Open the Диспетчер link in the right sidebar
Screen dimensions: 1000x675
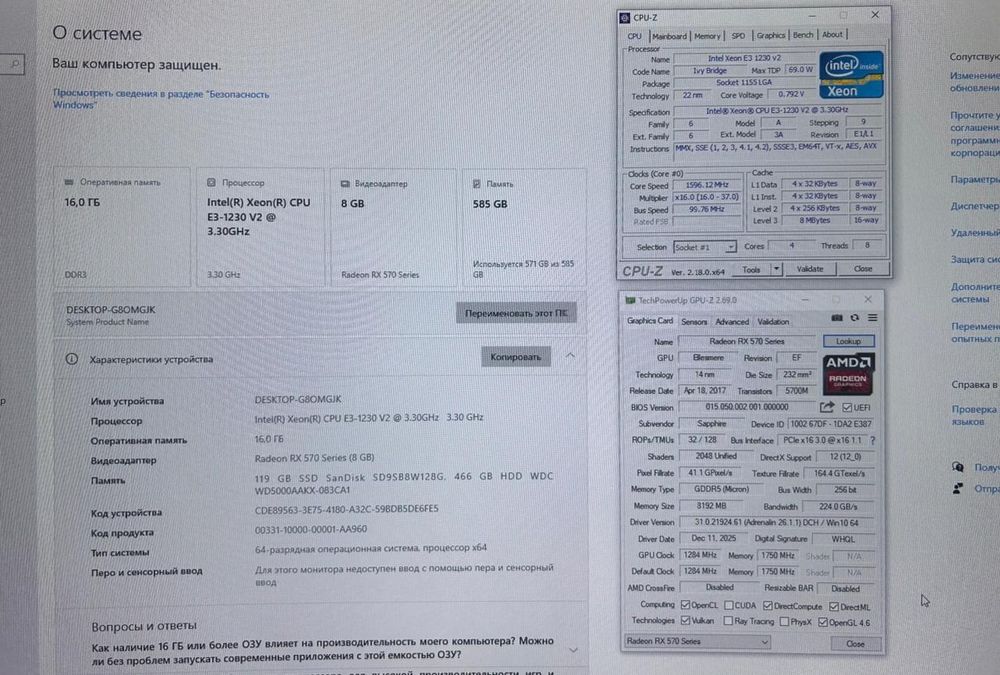[974, 206]
